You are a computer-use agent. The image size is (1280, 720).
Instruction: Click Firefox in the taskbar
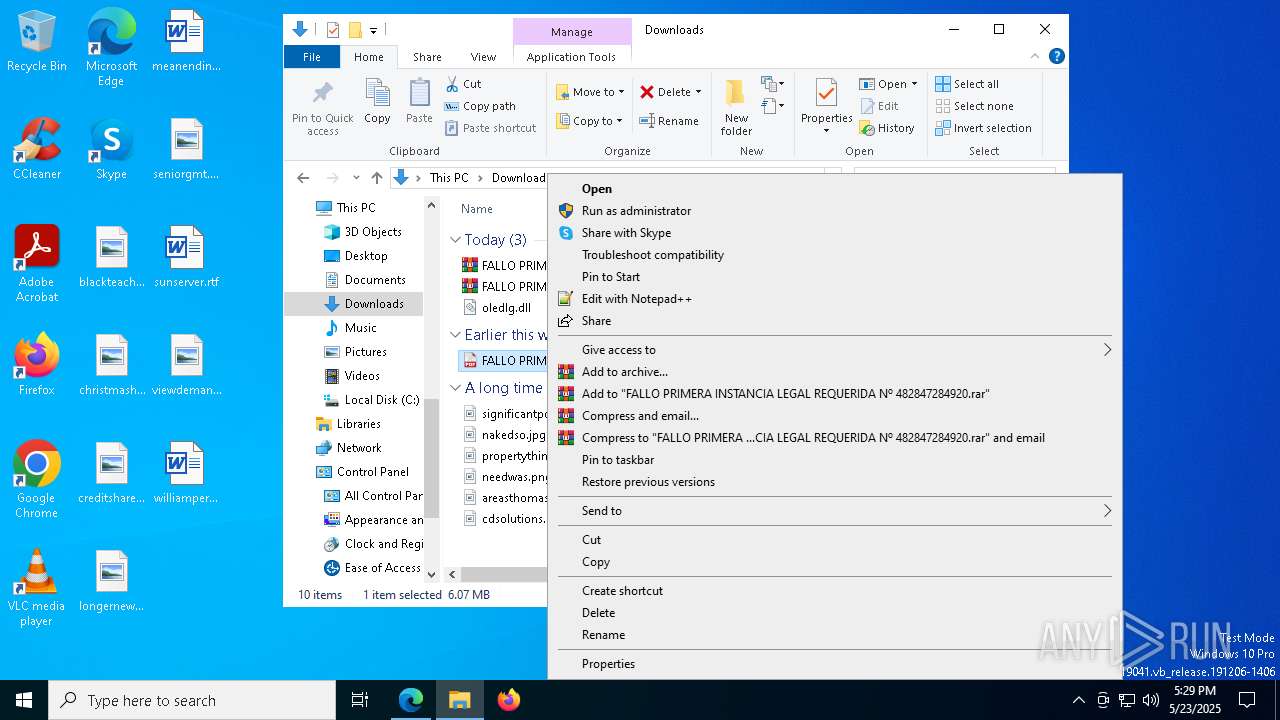[509, 700]
